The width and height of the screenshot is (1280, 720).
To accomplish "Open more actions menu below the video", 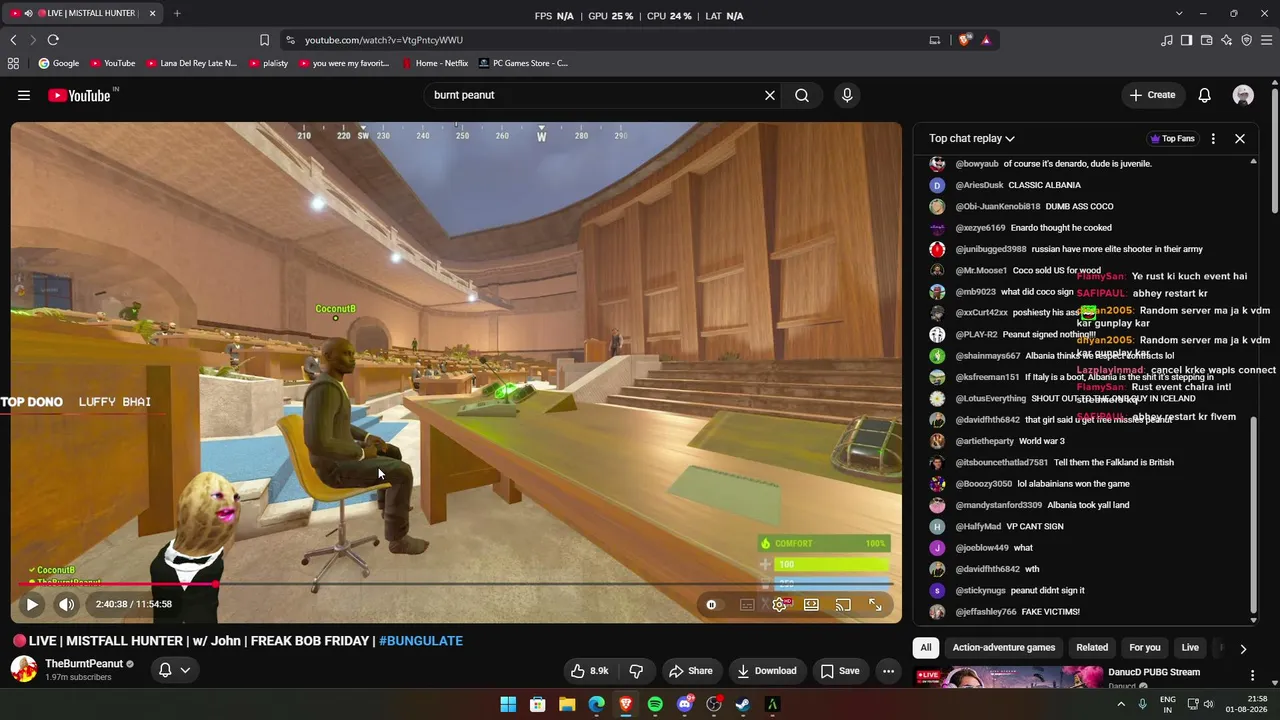I will click(888, 671).
